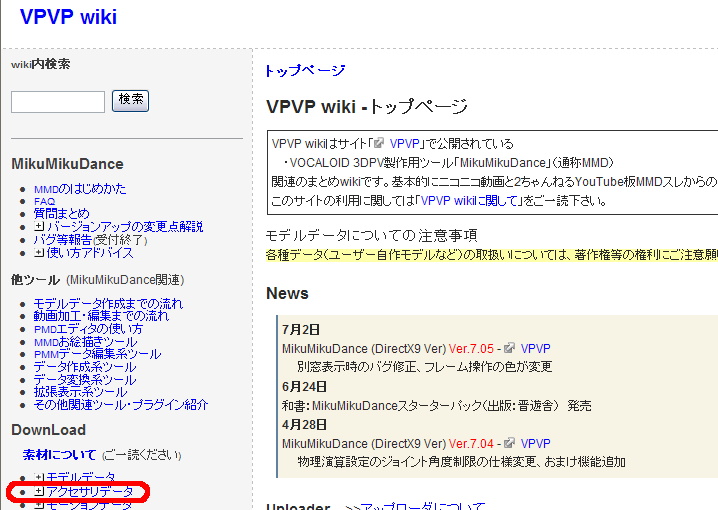Open 拡張表示系ツール link
718x510 pixels.
[80, 392]
